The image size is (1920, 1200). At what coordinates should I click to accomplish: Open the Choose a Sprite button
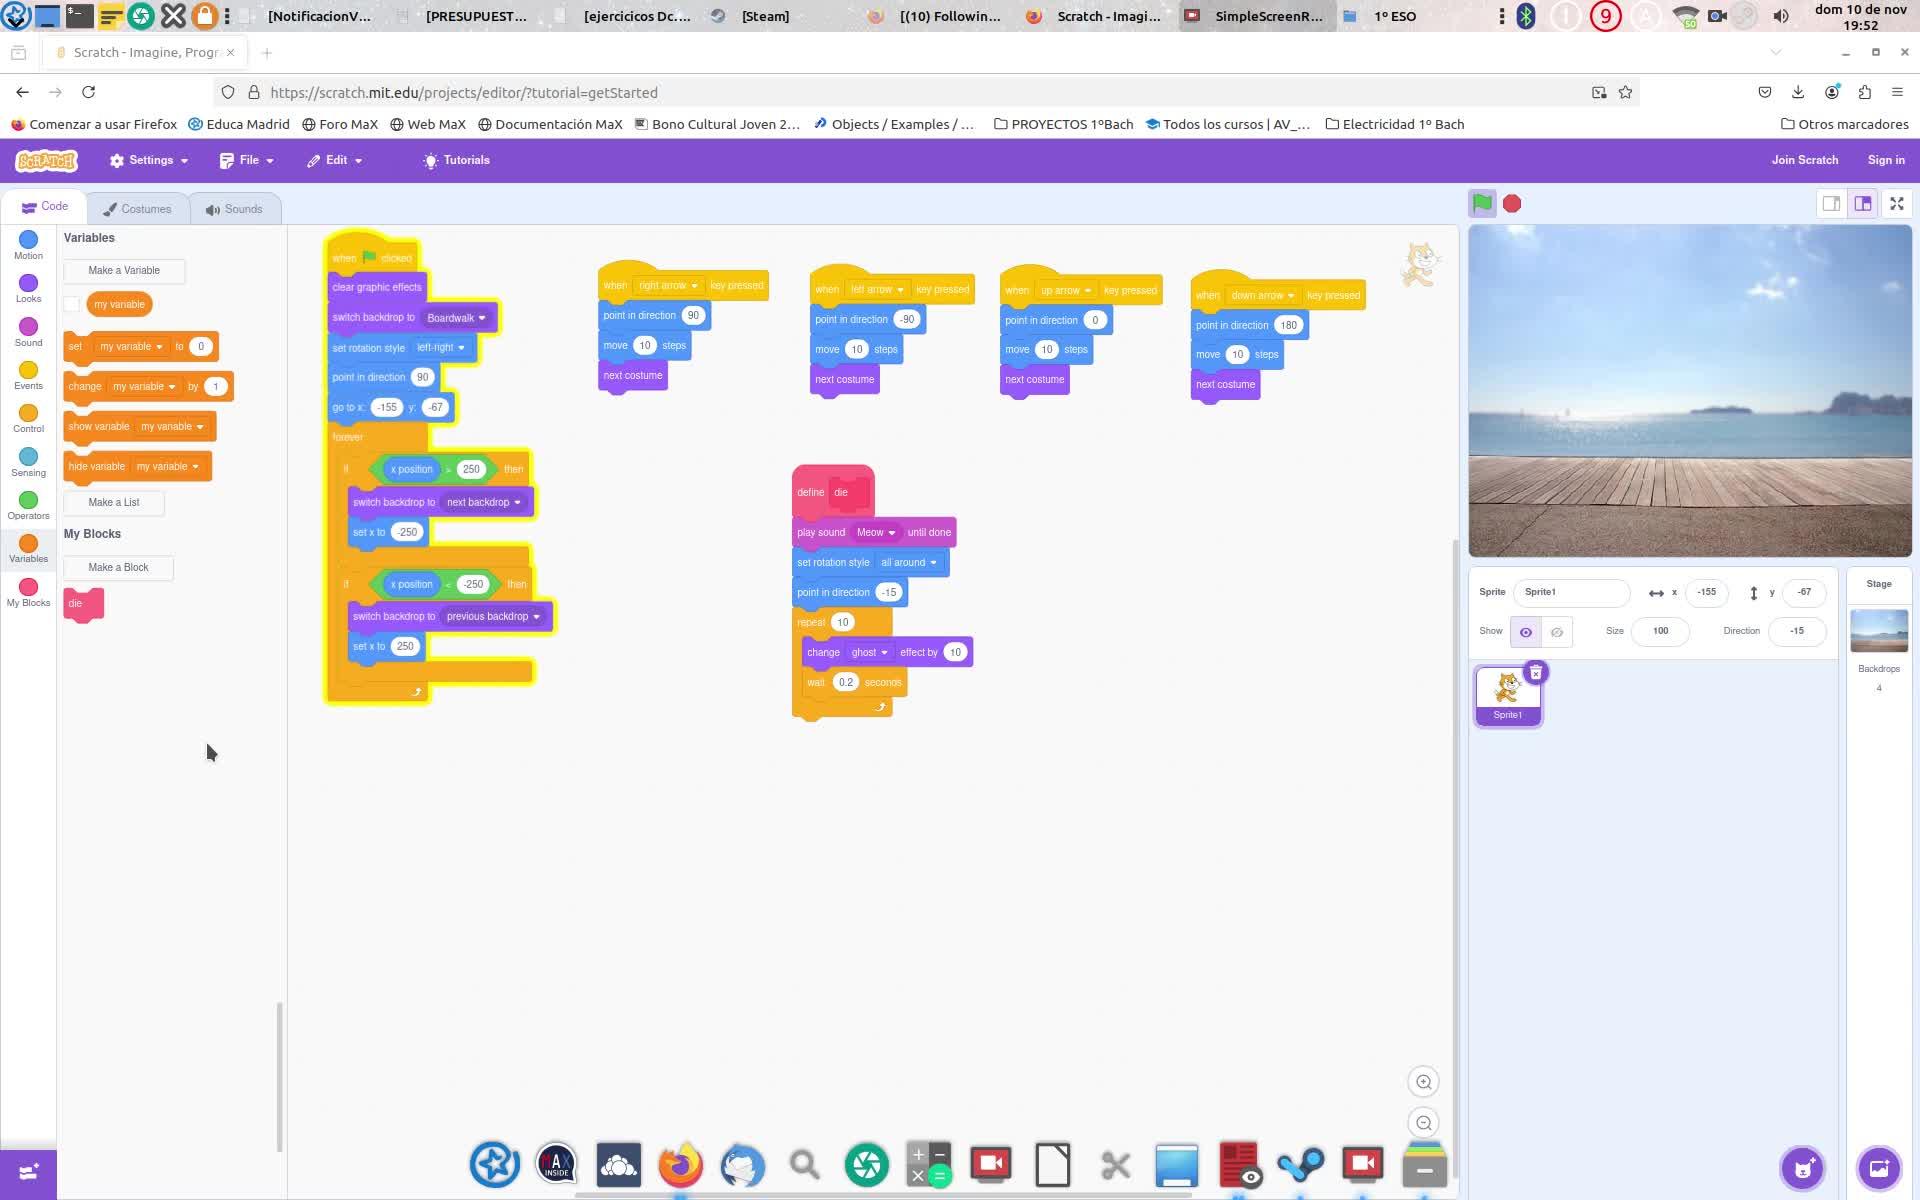click(x=1802, y=1168)
